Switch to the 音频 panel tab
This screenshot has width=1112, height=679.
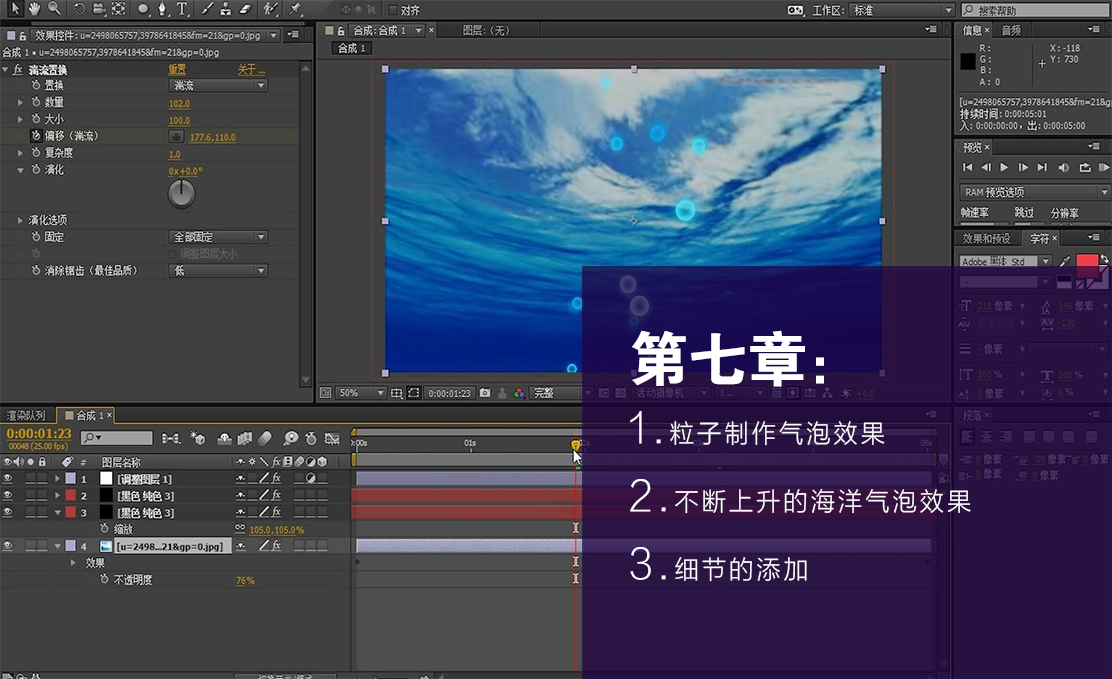click(1011, 30)
